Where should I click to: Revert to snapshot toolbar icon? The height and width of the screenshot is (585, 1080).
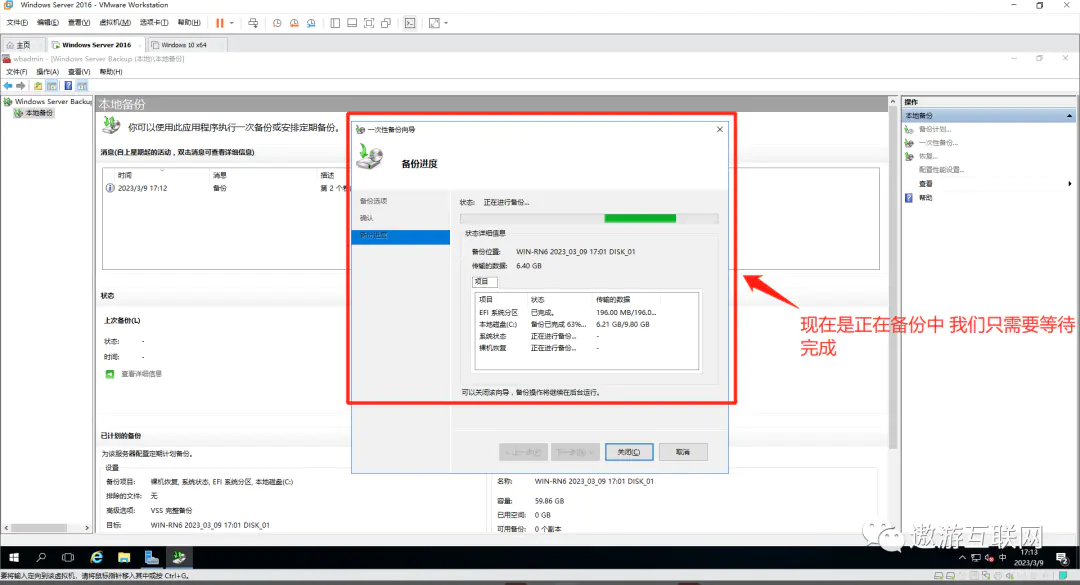[x=294, y=23]
